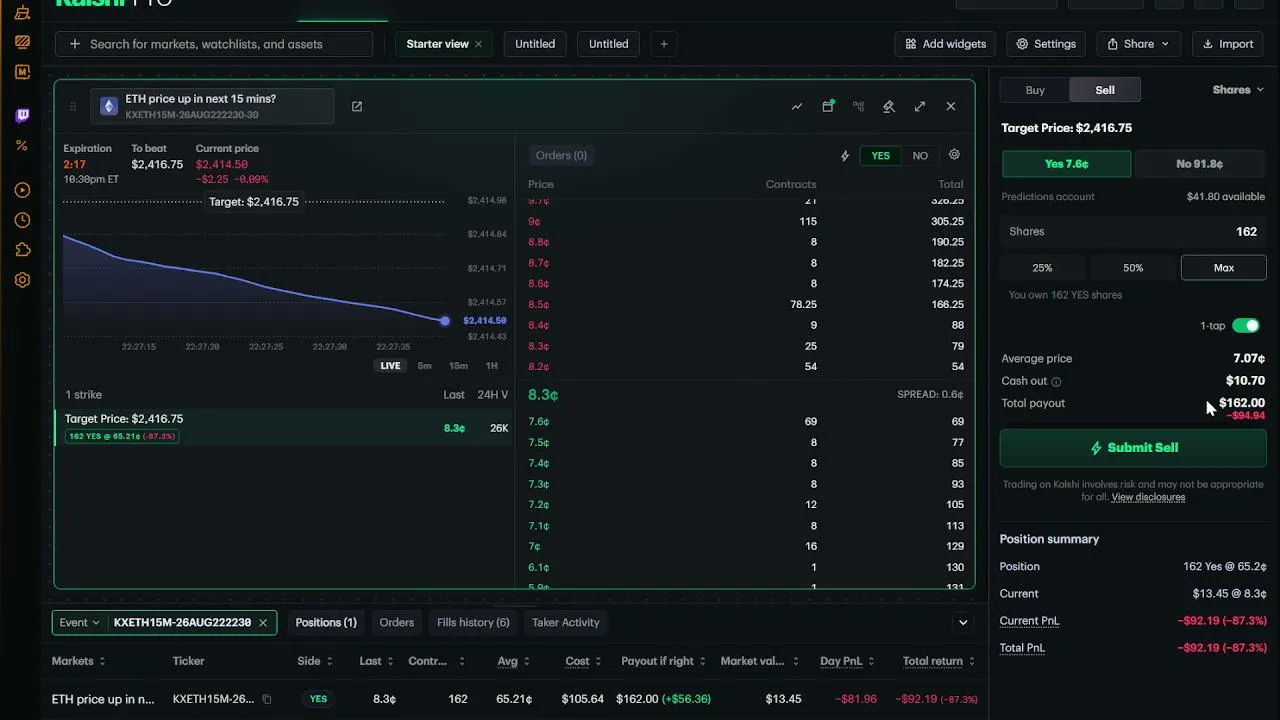This screenshot has width=1280, height=720.
Task: Click the search markets and watchlists field
Action: coord(215,44)
